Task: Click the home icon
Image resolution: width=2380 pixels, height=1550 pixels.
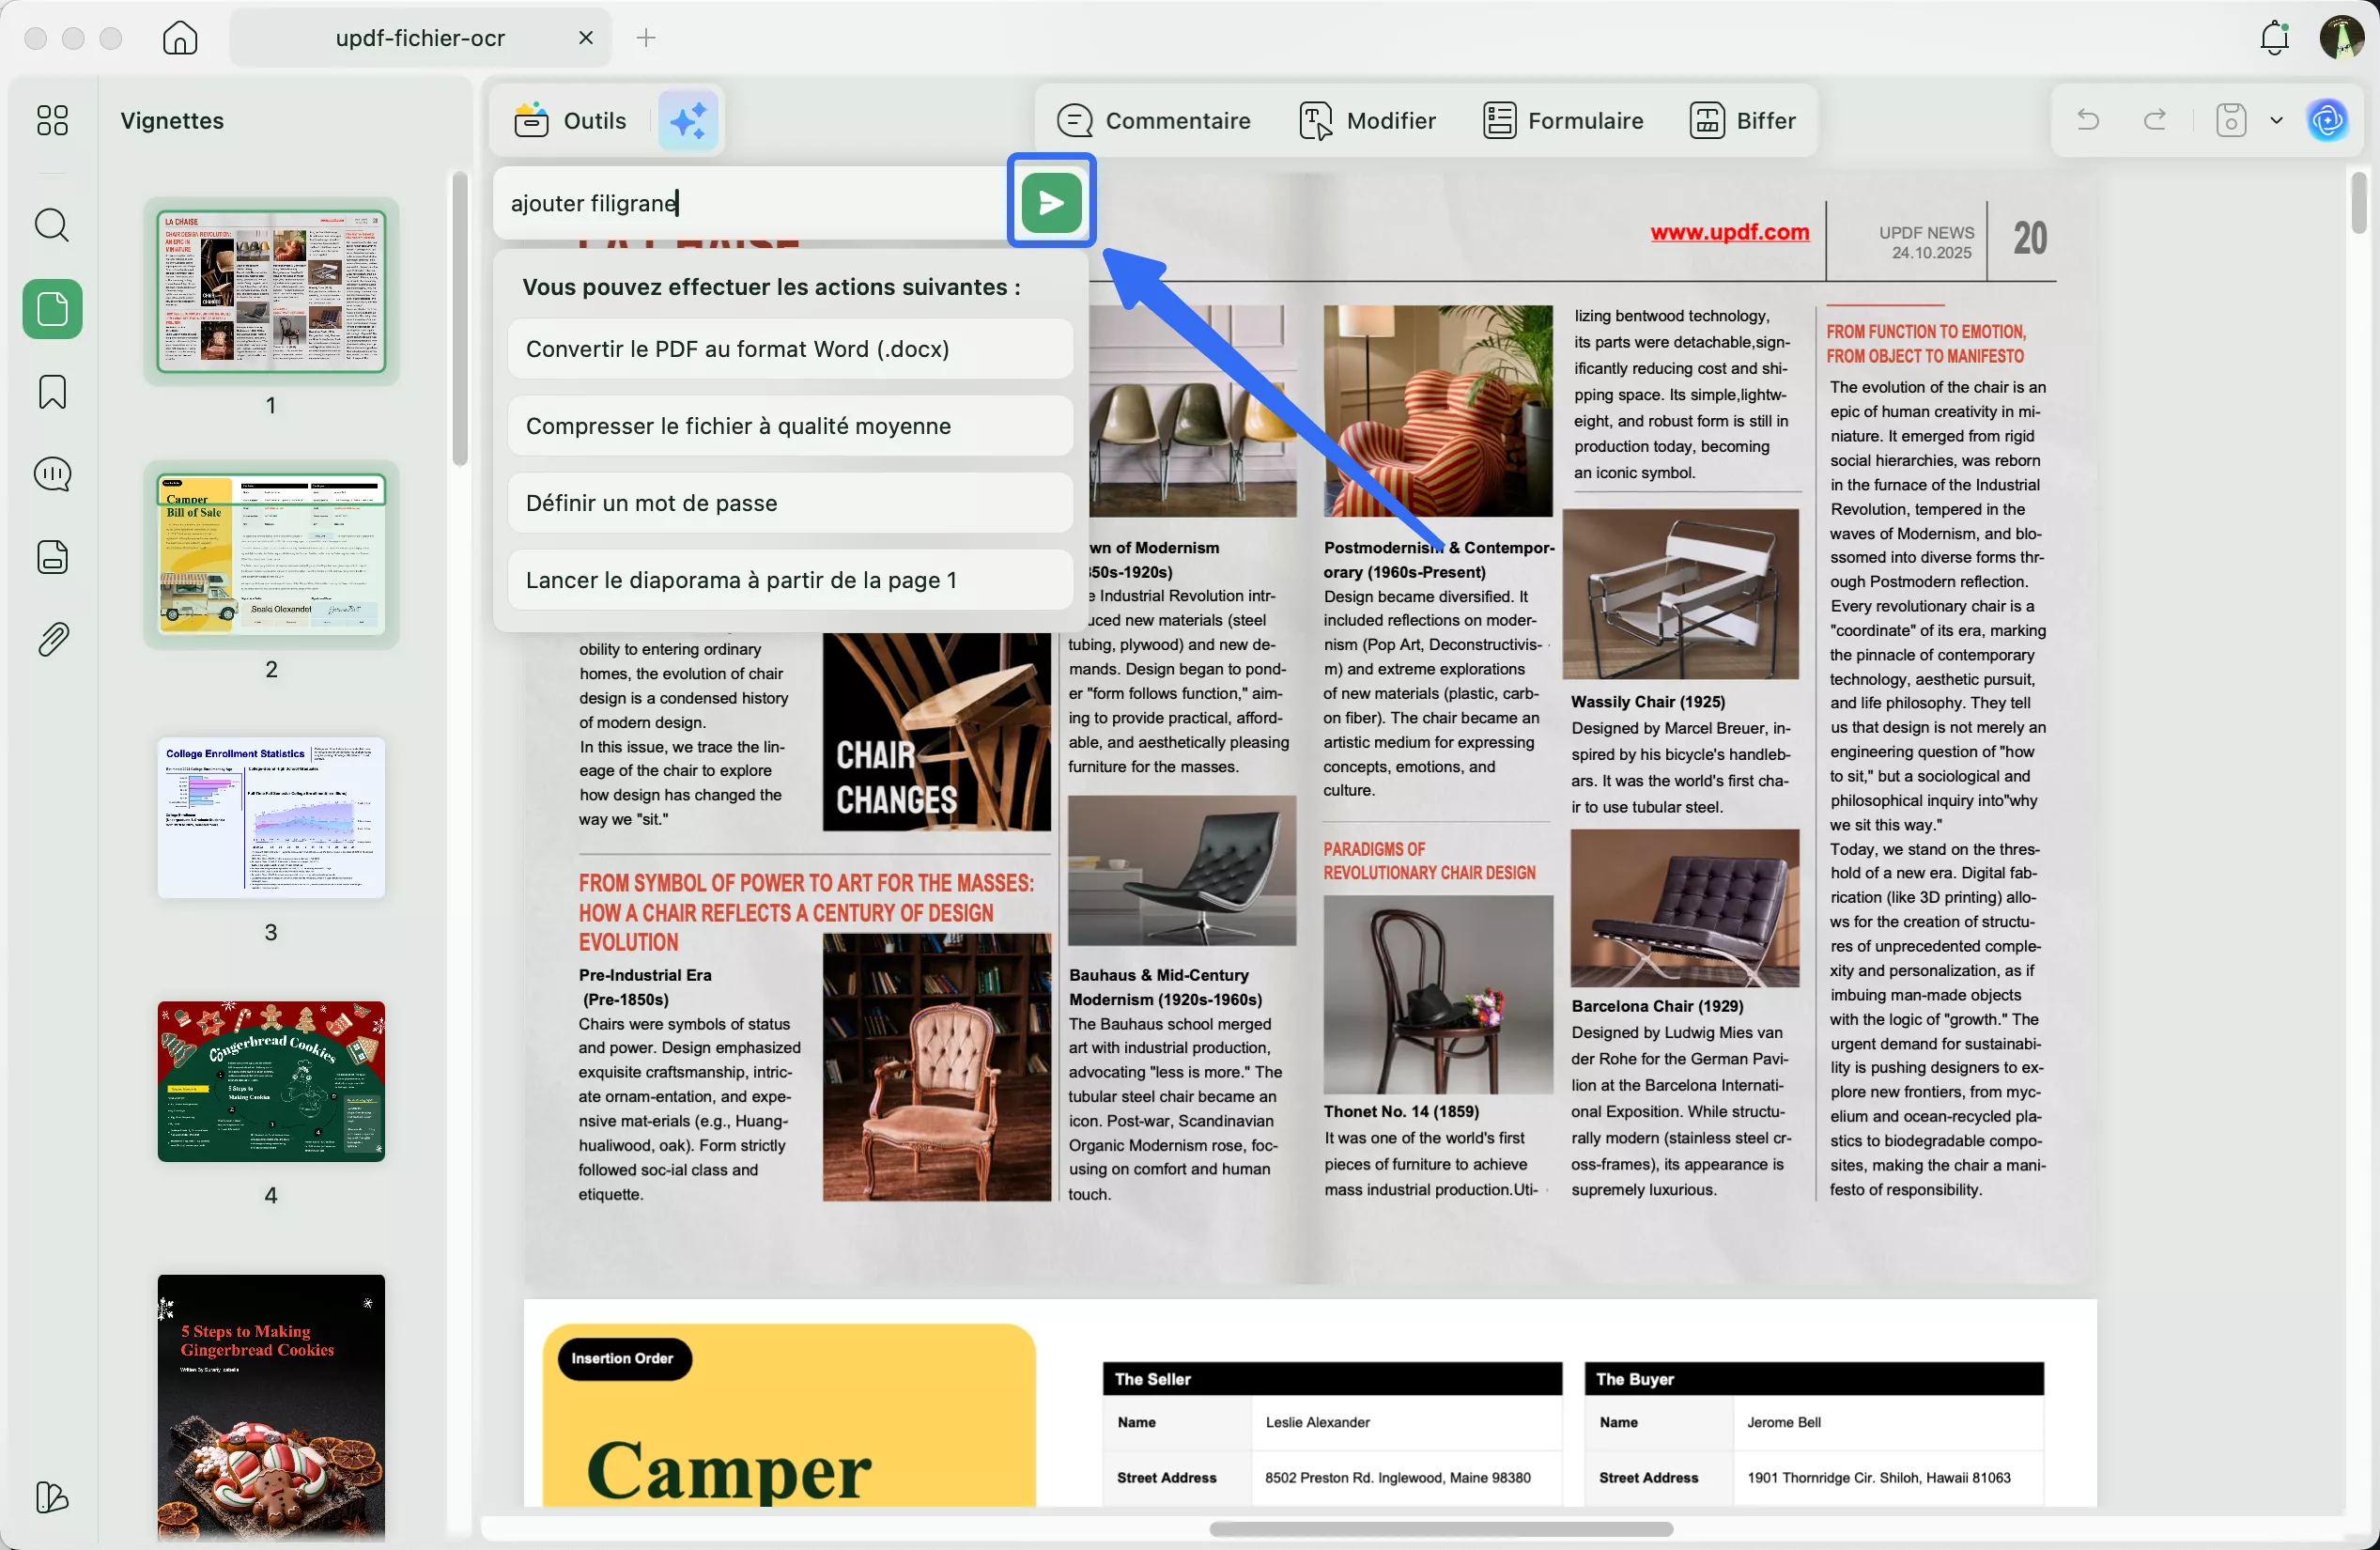Action: pyautogui.click(x=180, y=38)
